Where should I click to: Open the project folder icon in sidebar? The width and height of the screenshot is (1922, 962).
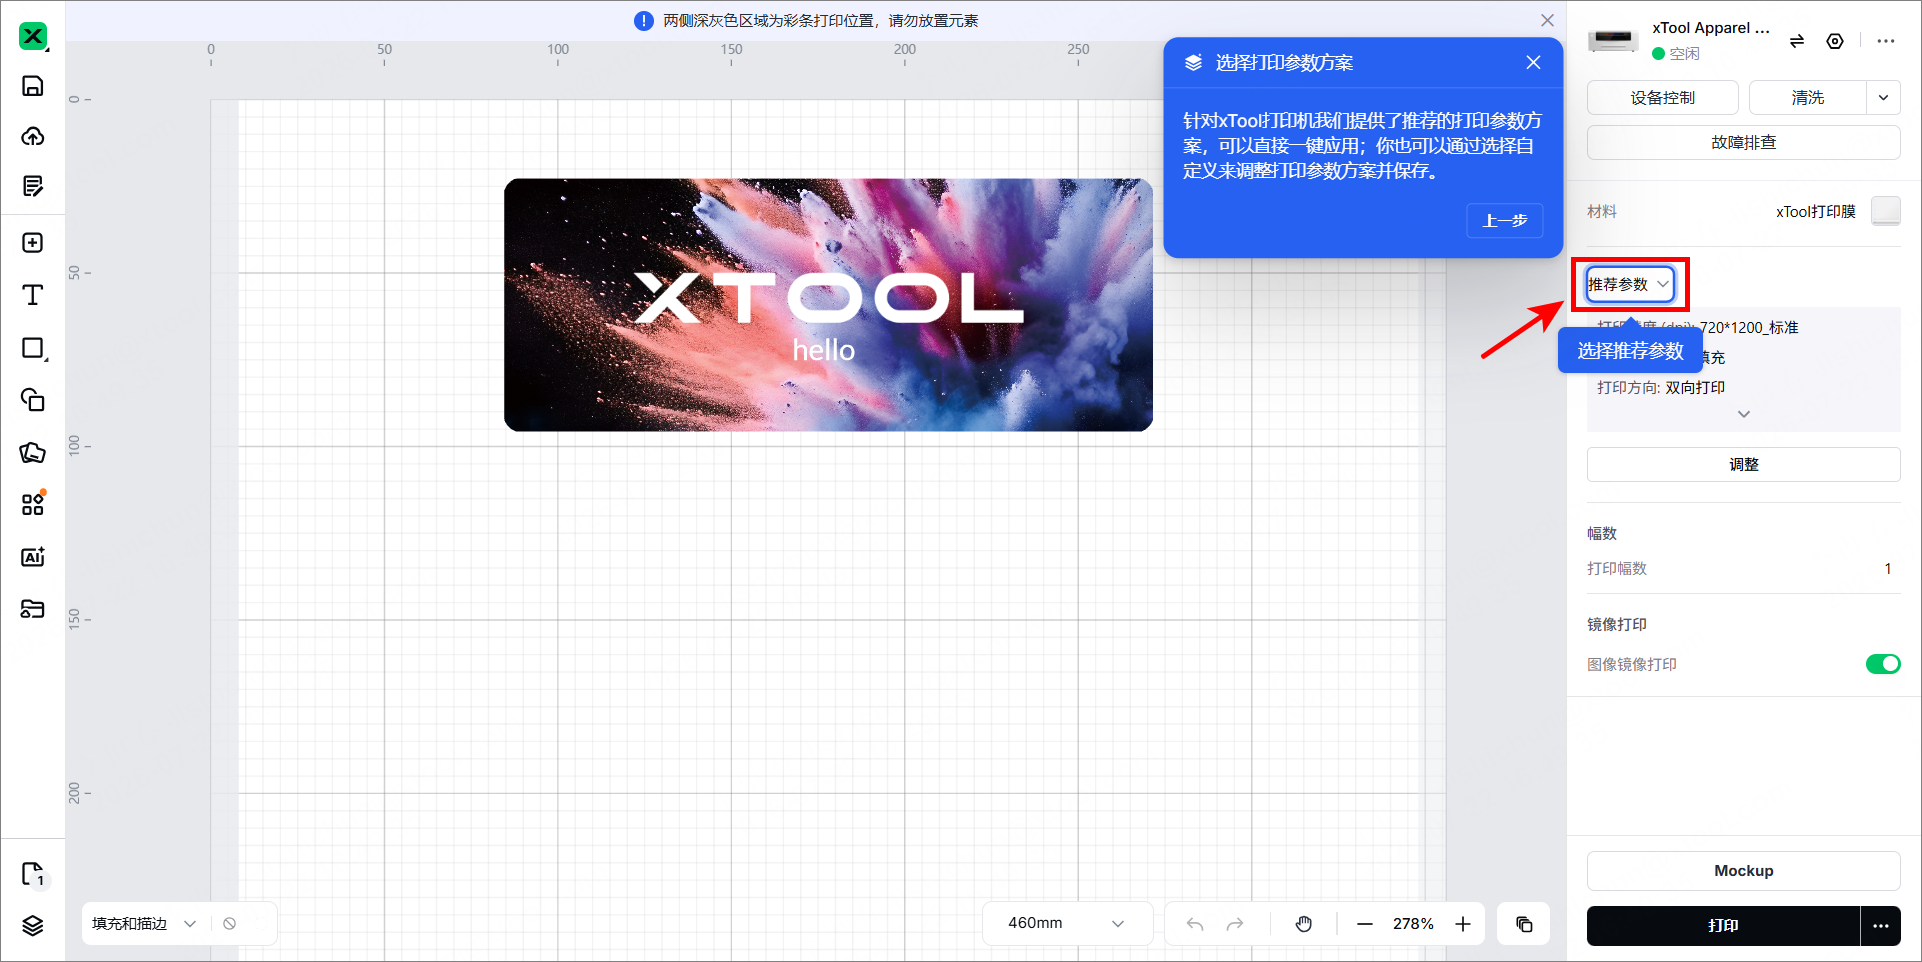pos(33,609)
